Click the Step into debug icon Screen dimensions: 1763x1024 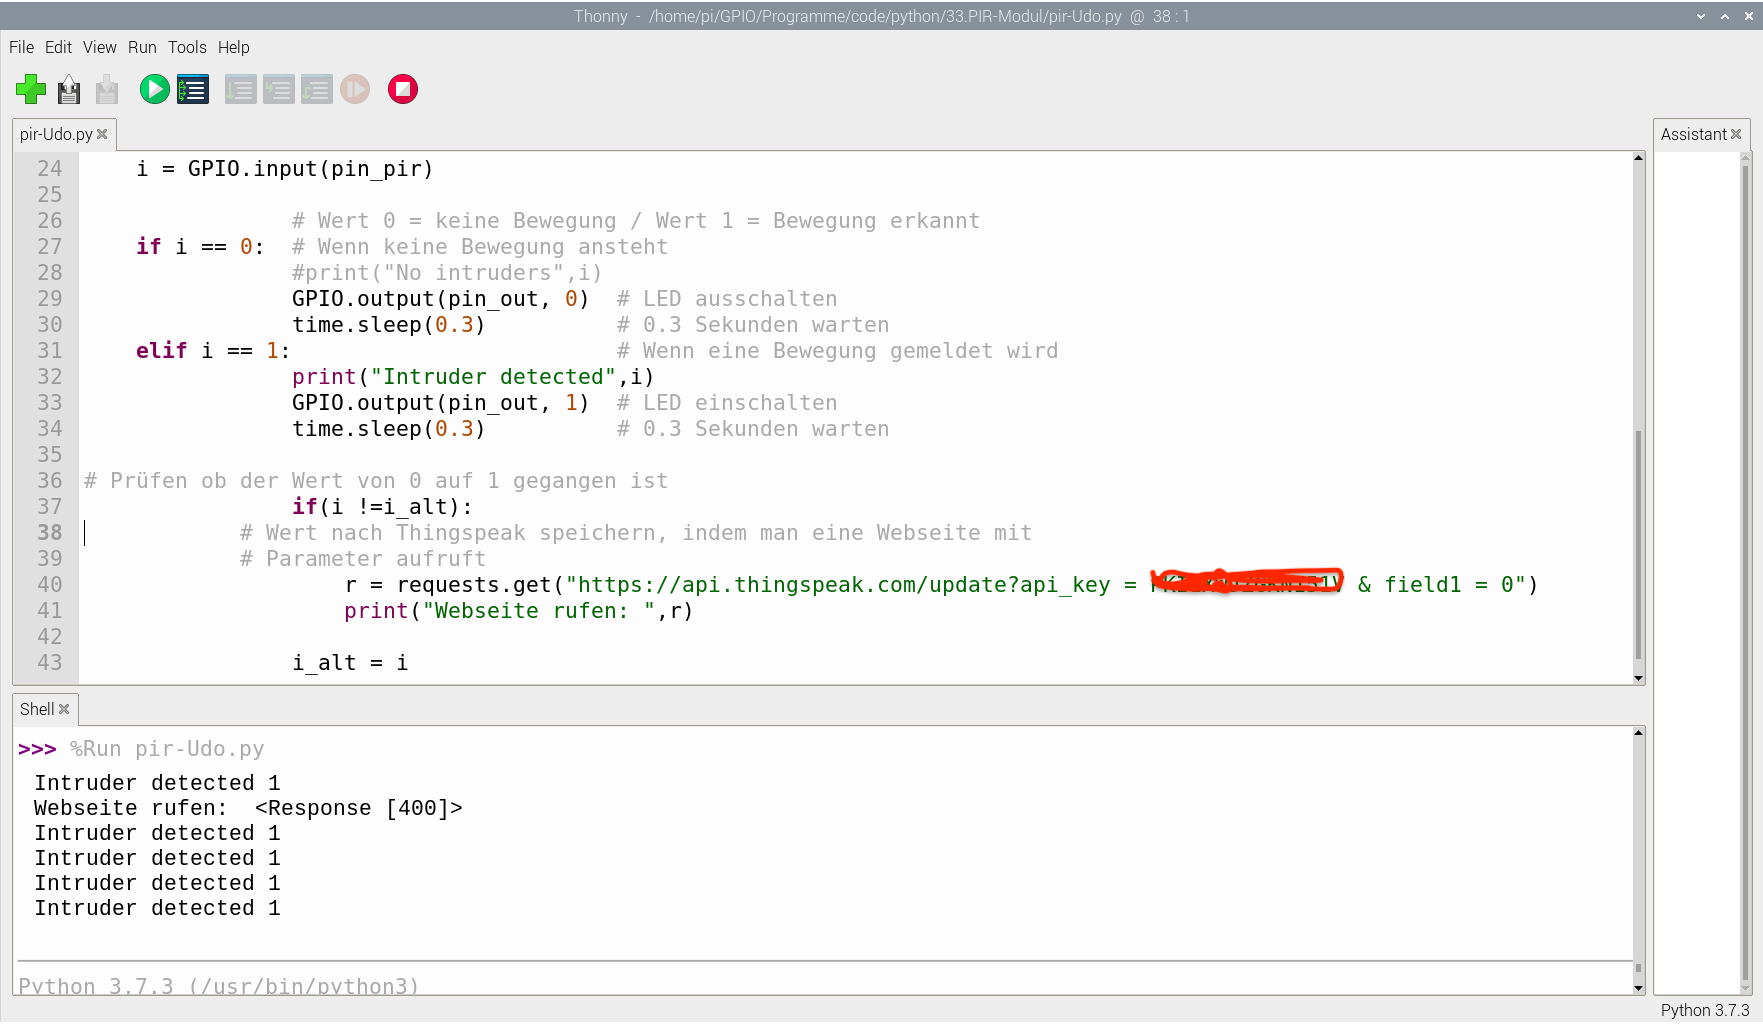coord(278,90)
